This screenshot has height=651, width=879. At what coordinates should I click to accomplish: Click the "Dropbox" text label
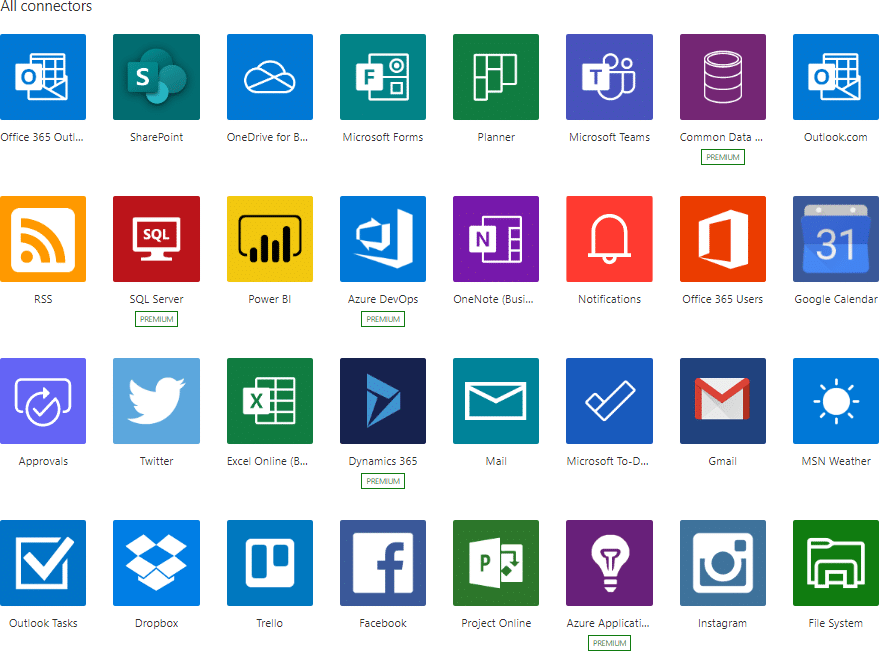156,623
